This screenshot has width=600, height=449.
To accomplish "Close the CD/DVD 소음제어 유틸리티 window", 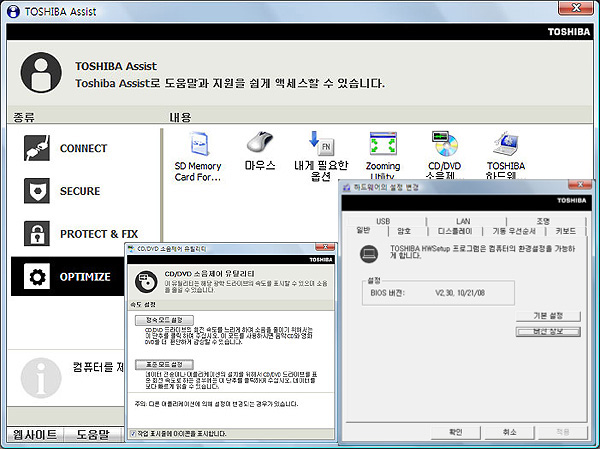I will [x=325, y=247].
